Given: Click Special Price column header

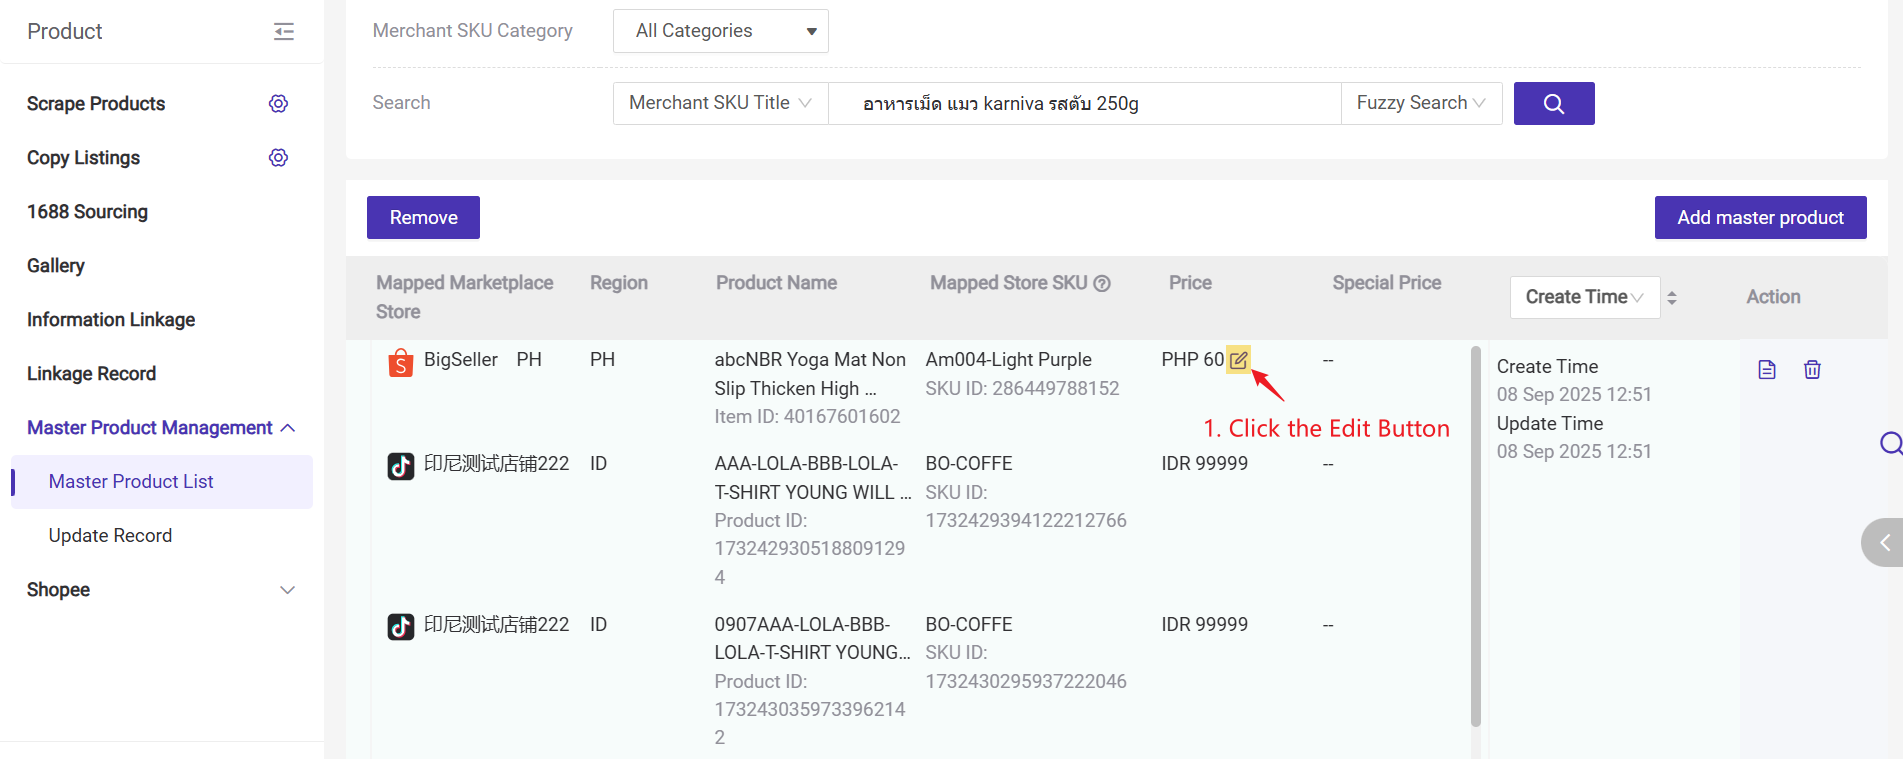Looking at the screenshot, I should [1386, 283].
